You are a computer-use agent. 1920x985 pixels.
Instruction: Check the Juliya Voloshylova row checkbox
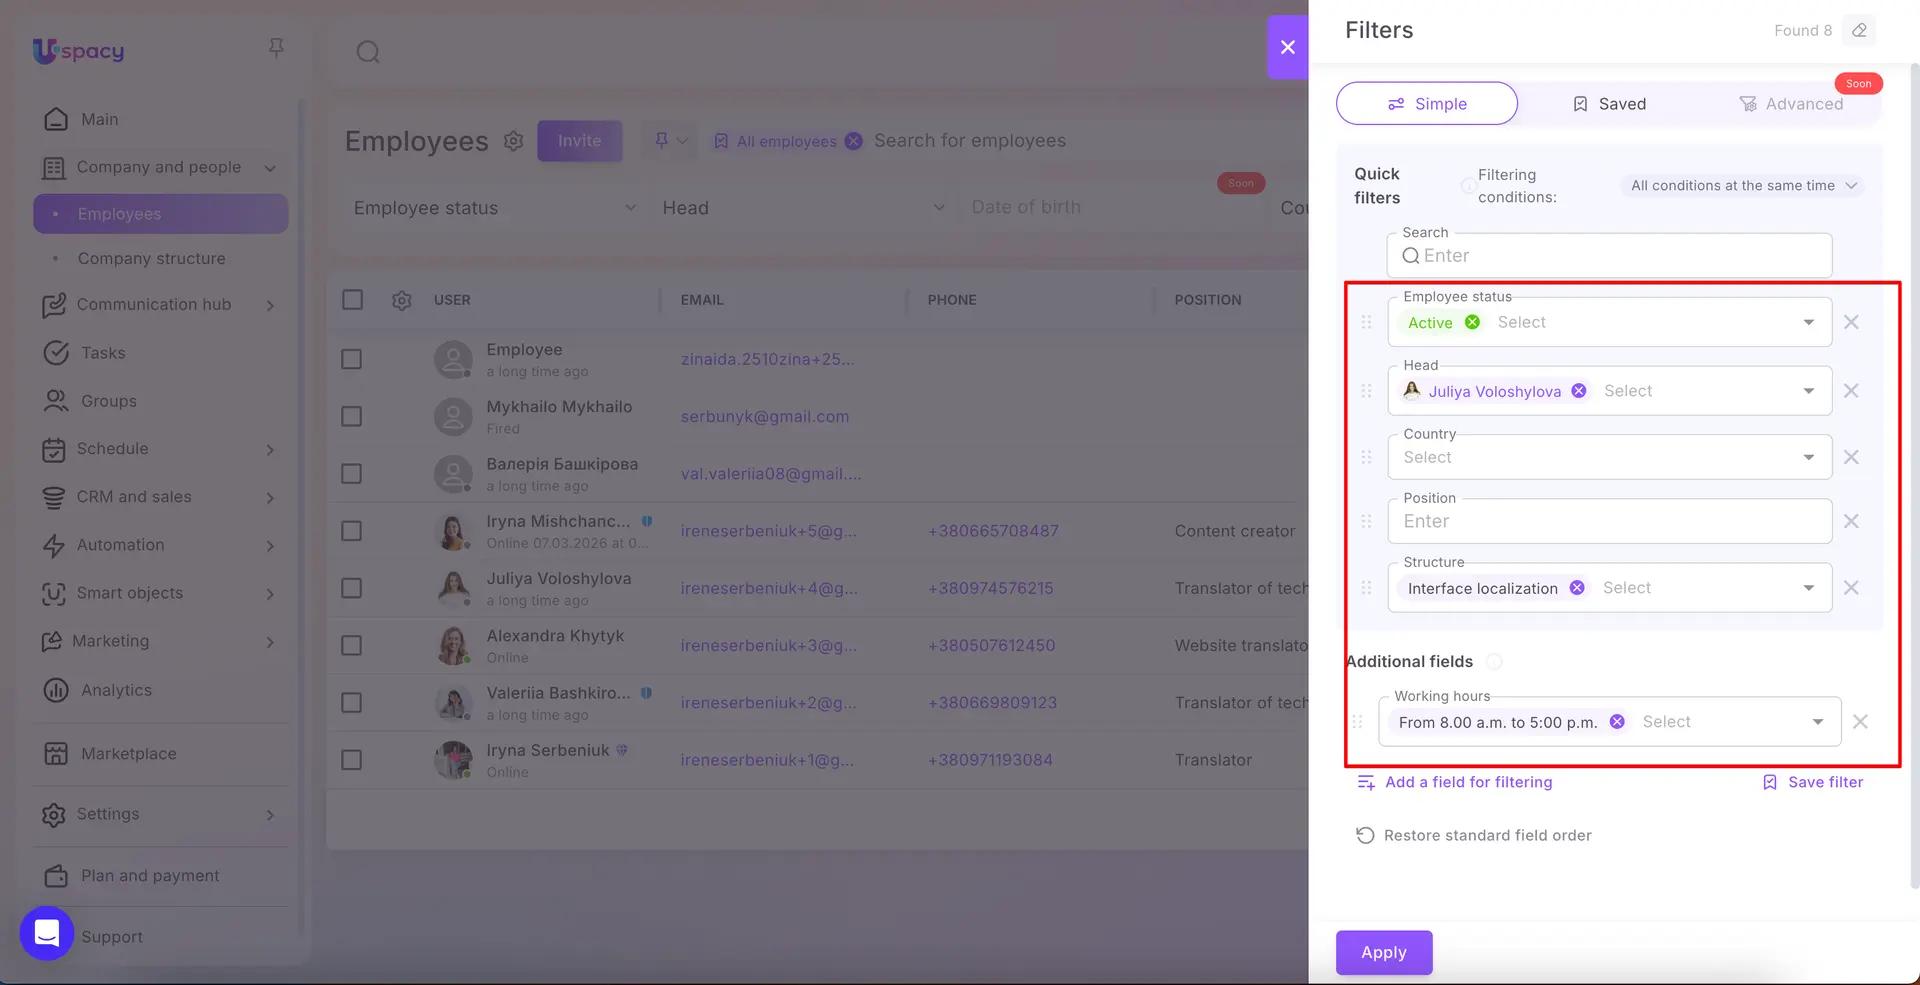coord(351,588)
